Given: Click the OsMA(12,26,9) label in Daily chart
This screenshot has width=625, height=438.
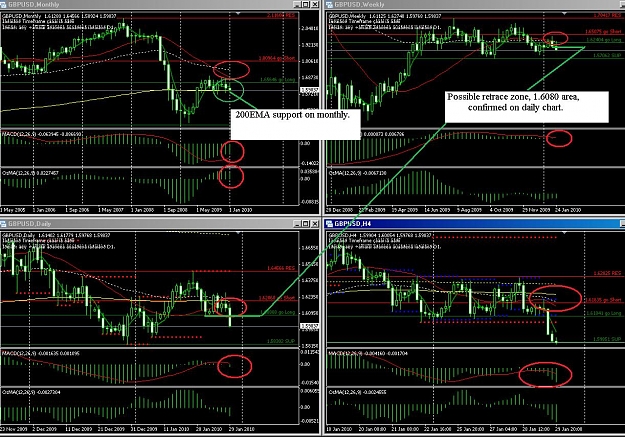Looking at the screenshot, I should tap(31, 393).
